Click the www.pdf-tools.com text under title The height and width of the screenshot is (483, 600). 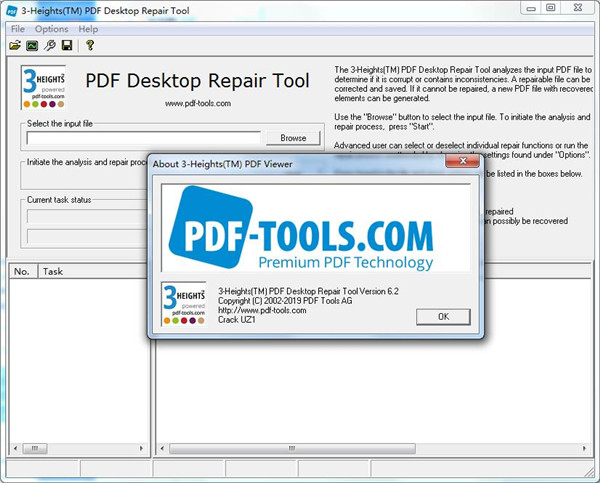click(198, 103)
